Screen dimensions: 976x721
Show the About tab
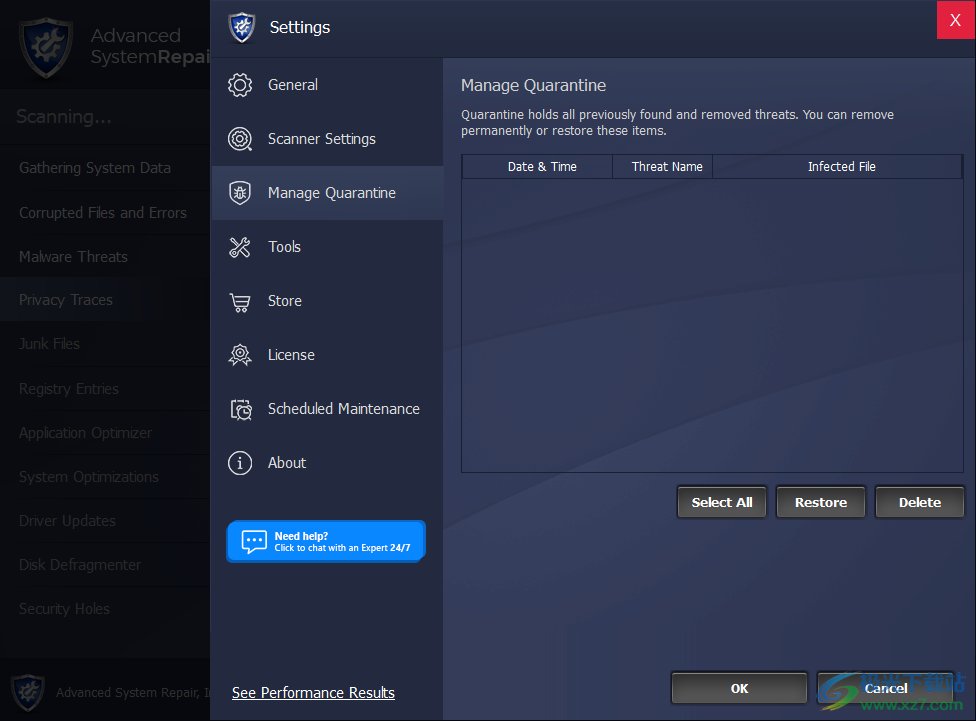pyautogui.click(x=327, y=463)
